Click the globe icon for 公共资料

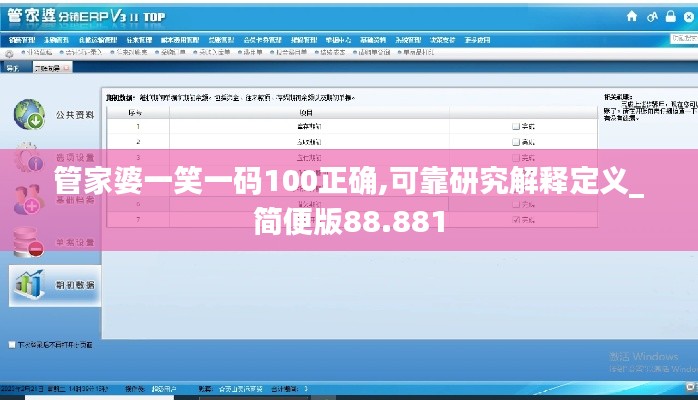point(29,114)
